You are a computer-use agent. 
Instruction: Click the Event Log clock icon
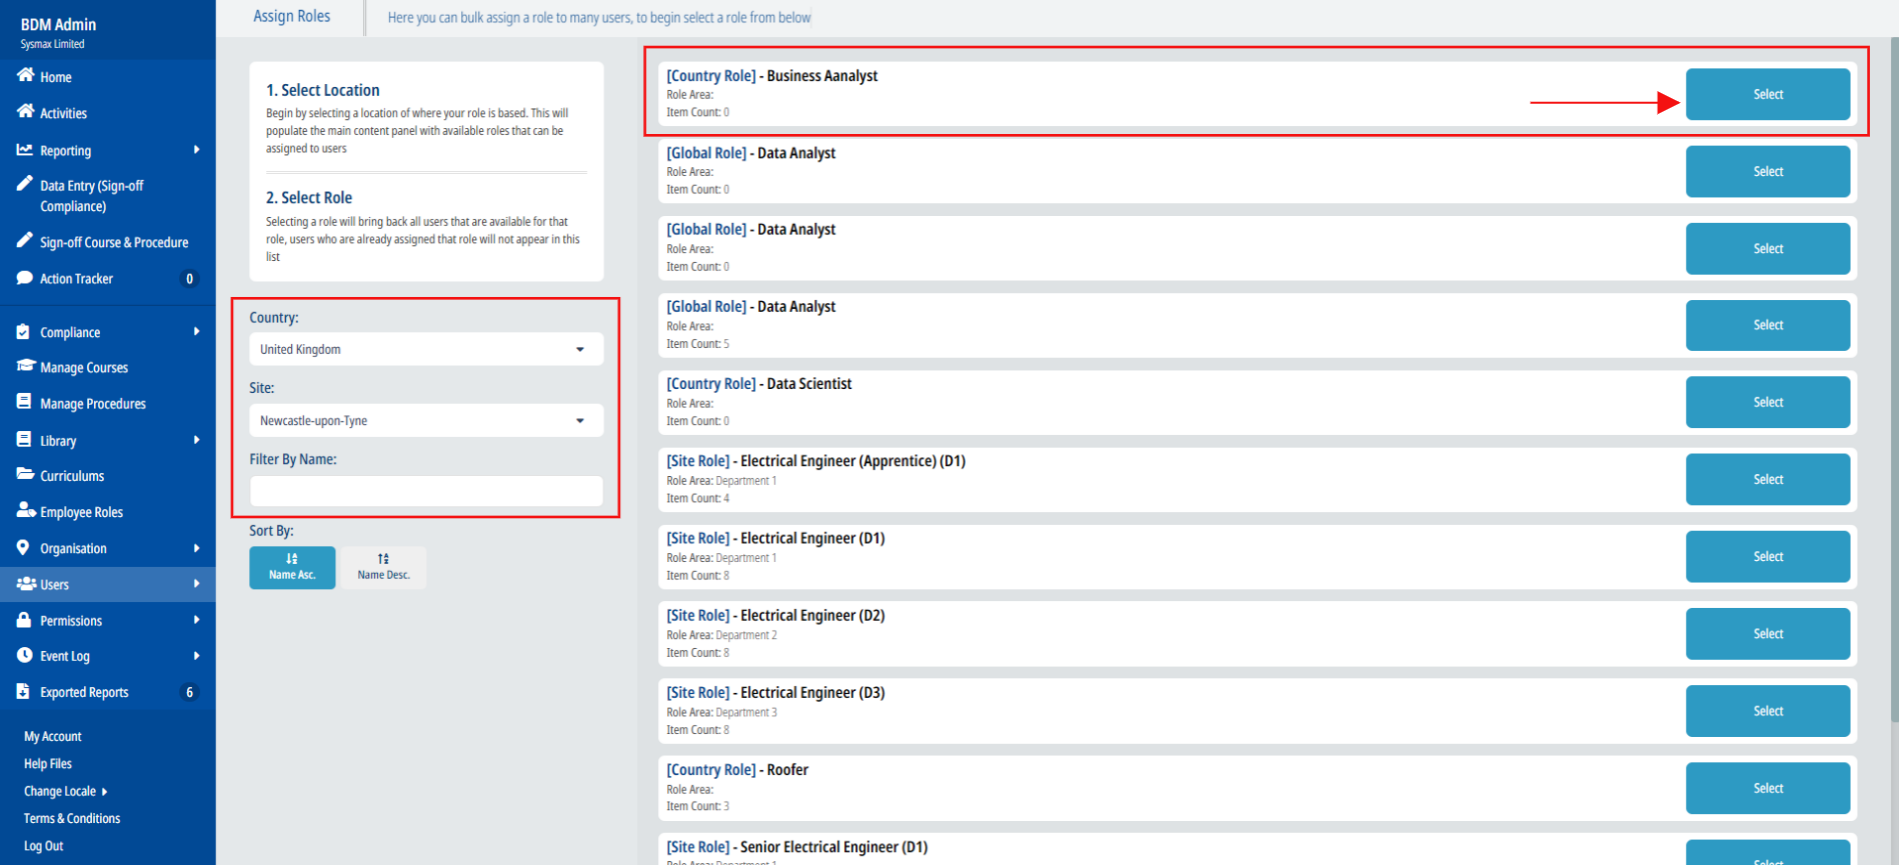click(24, 655)
